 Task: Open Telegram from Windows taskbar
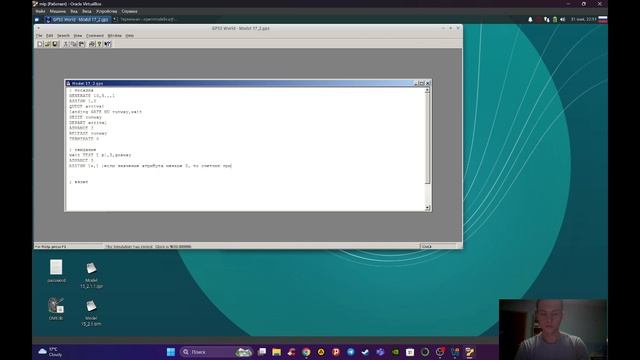click(351, 352)
